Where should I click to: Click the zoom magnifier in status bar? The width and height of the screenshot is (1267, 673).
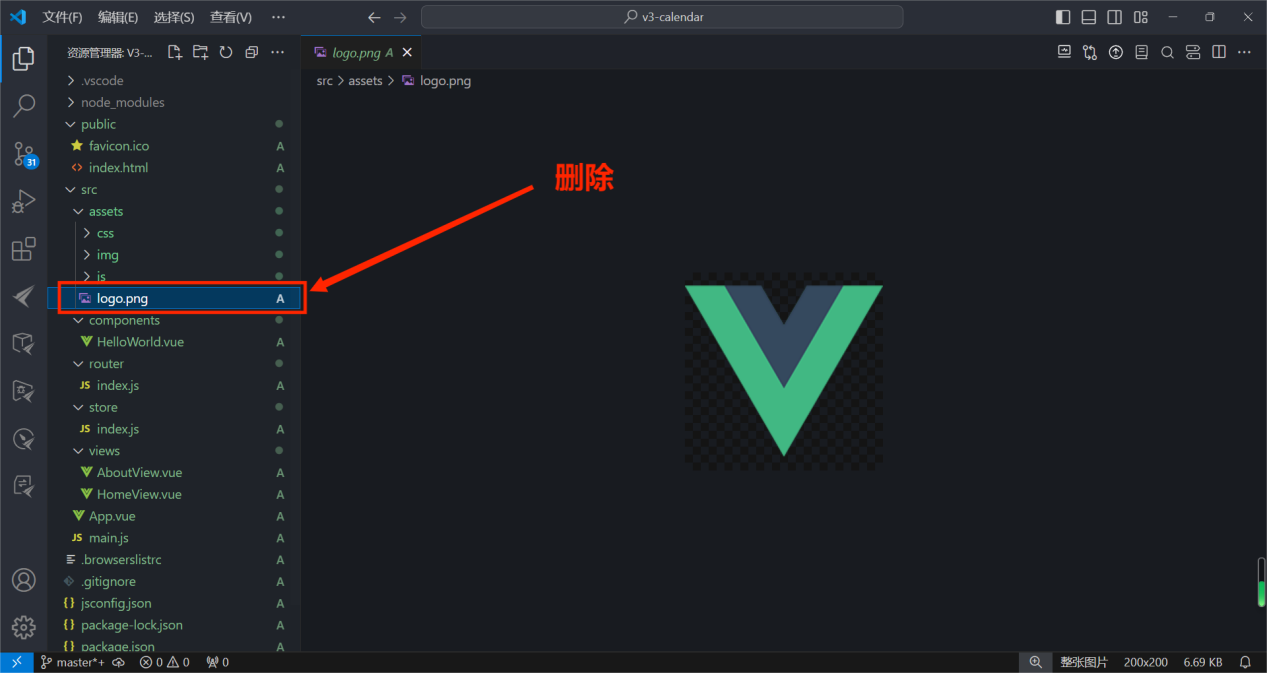1035,662
